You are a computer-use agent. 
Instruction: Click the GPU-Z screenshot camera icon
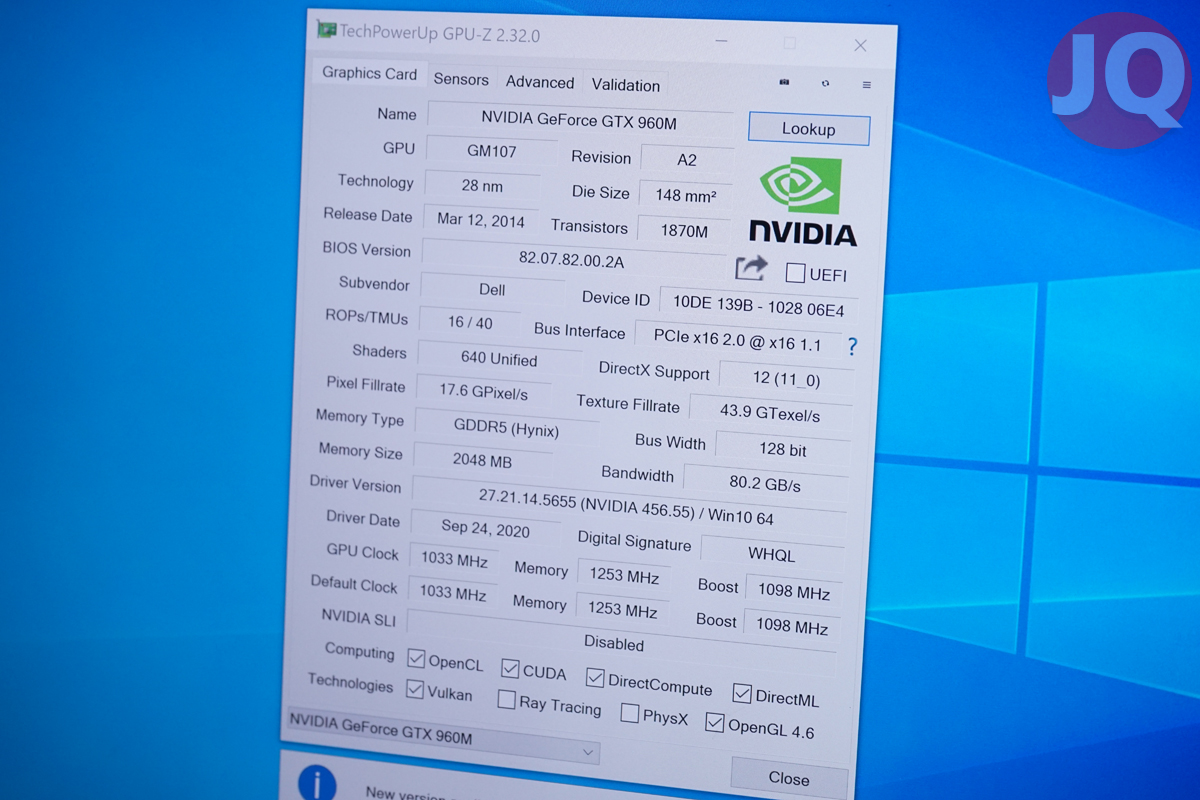coord(785,82)
